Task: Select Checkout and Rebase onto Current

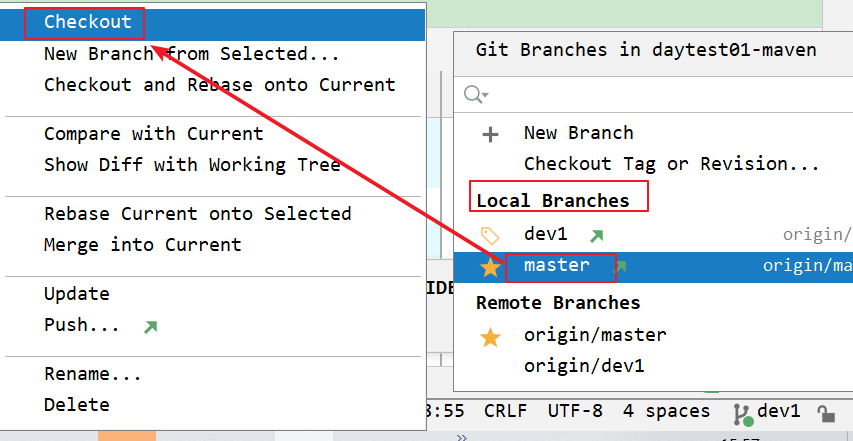Action: point(219,85)
